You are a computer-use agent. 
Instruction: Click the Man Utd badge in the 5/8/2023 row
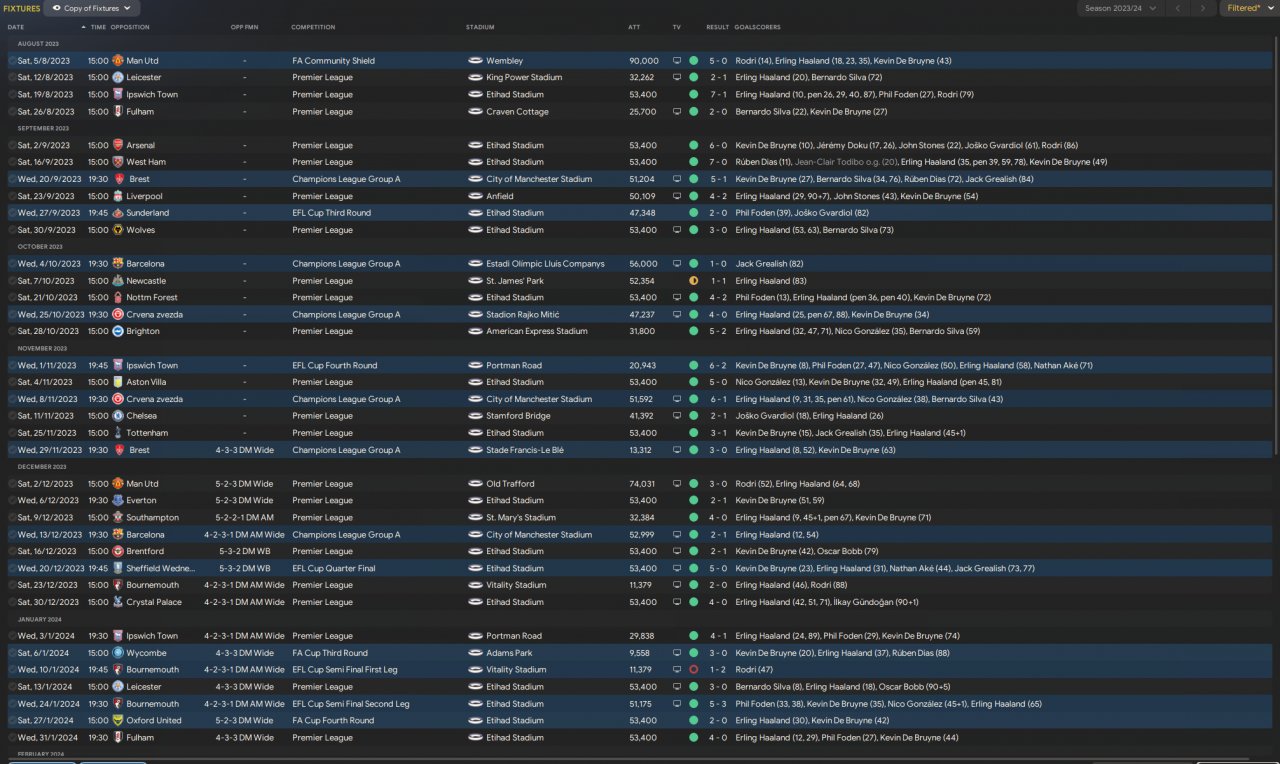(118, 61)
